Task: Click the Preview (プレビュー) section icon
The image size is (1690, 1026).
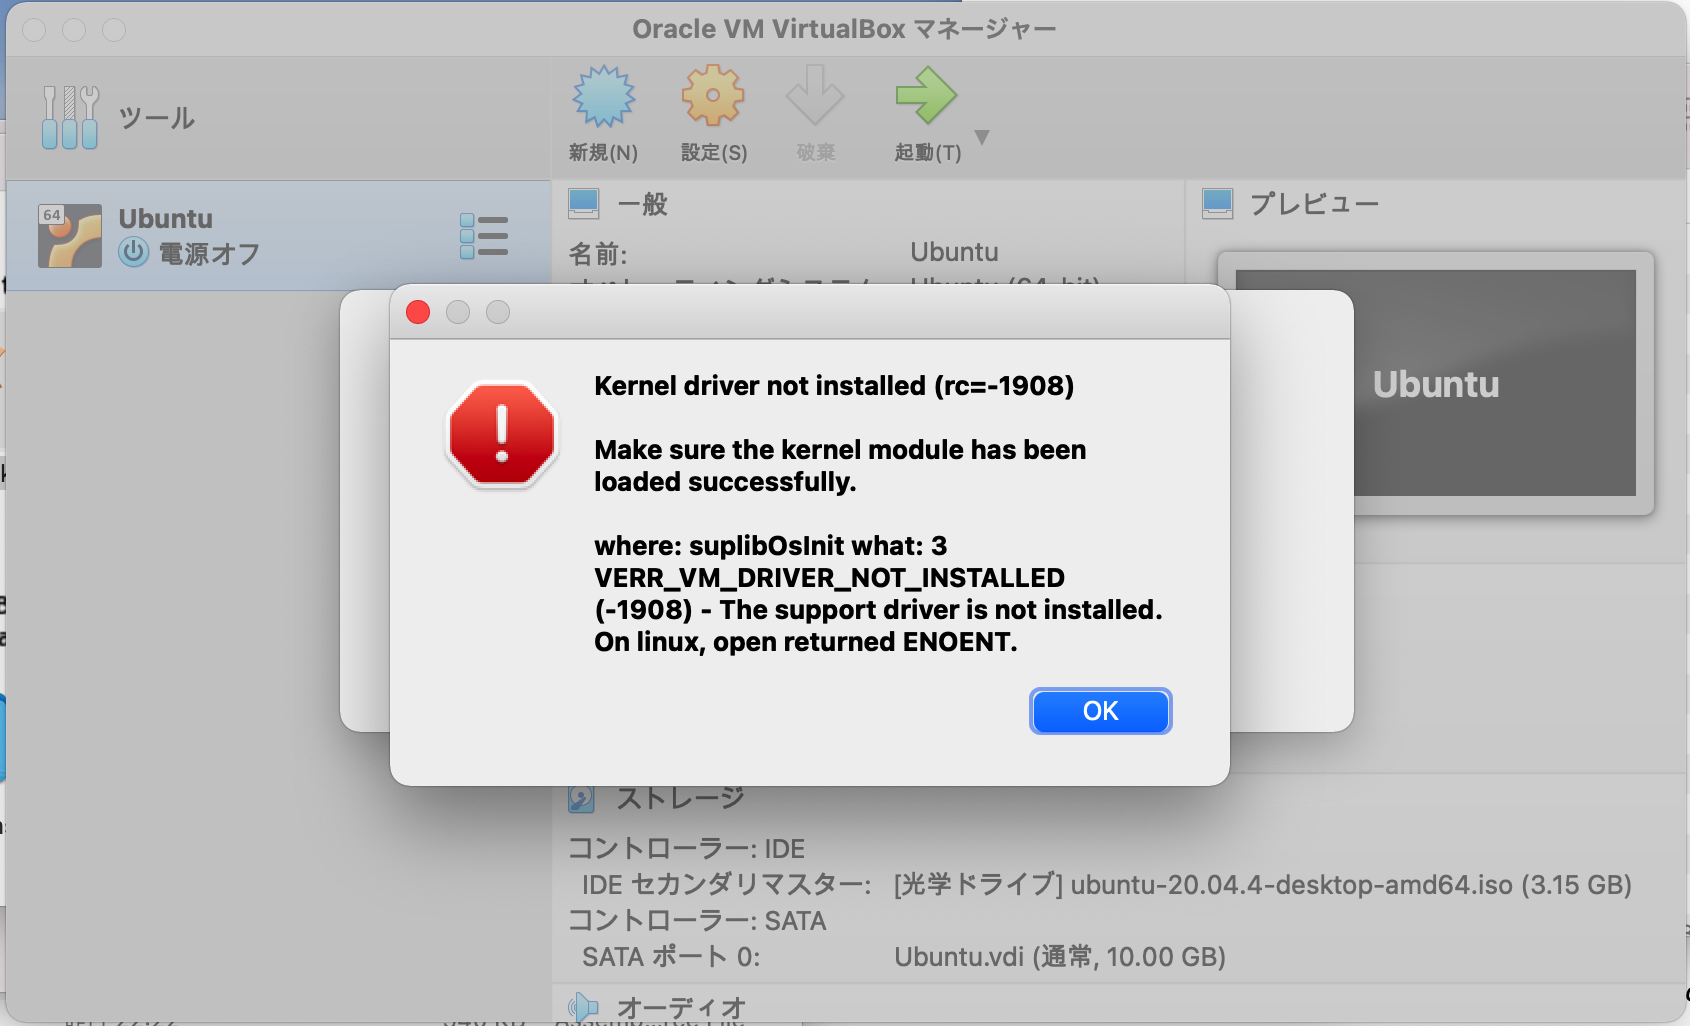Action: click(x=1218, y=204)
